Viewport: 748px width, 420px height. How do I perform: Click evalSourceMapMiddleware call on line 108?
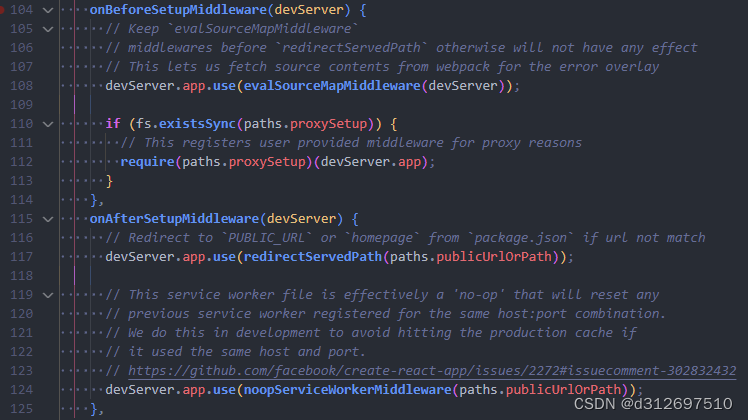[332, 86]
